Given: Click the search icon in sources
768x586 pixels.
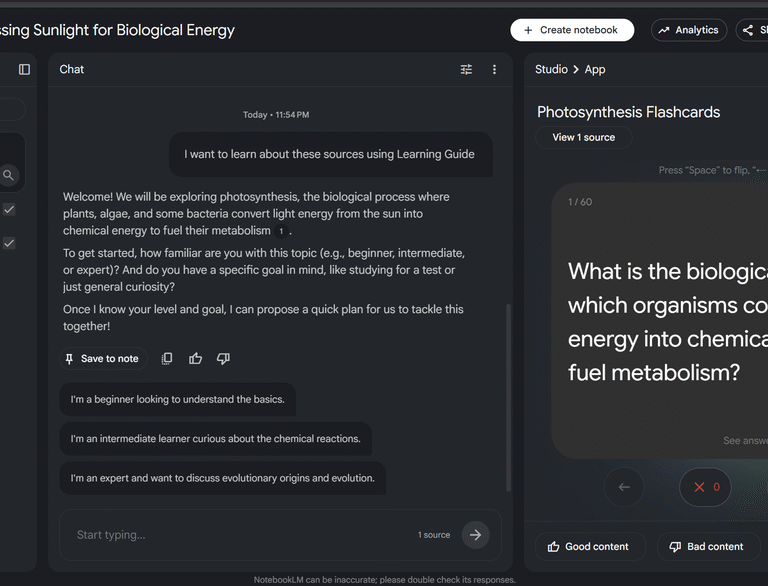Looking at the screenshot, I should 8,175.
